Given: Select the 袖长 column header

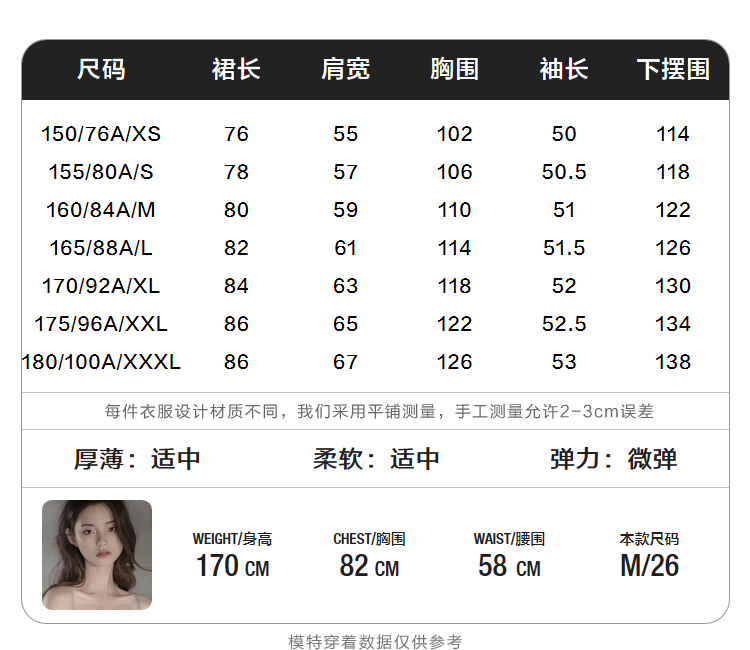Looking at the screenshot, I should click(564, 69).
